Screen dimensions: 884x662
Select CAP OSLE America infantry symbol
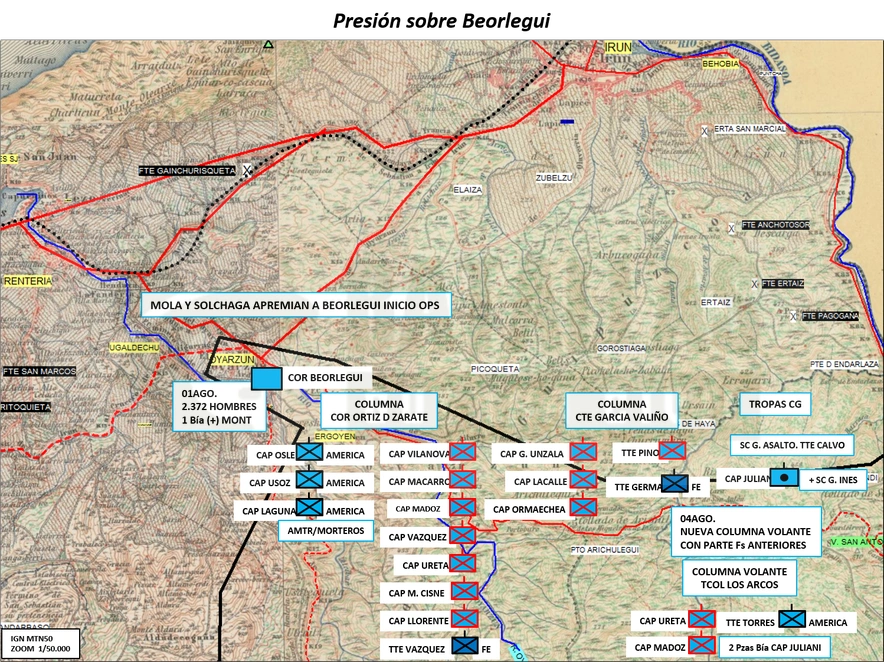coord(310,452)
